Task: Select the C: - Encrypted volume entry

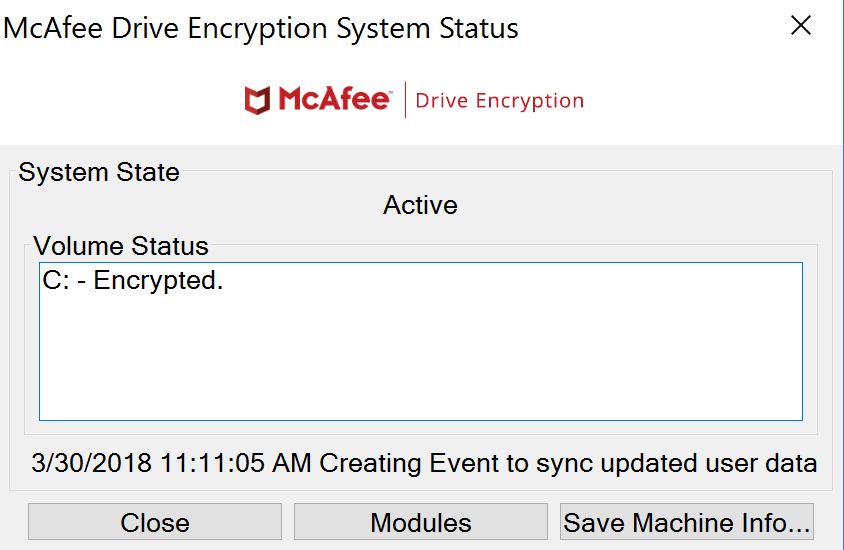Action: tap(133, 281)
